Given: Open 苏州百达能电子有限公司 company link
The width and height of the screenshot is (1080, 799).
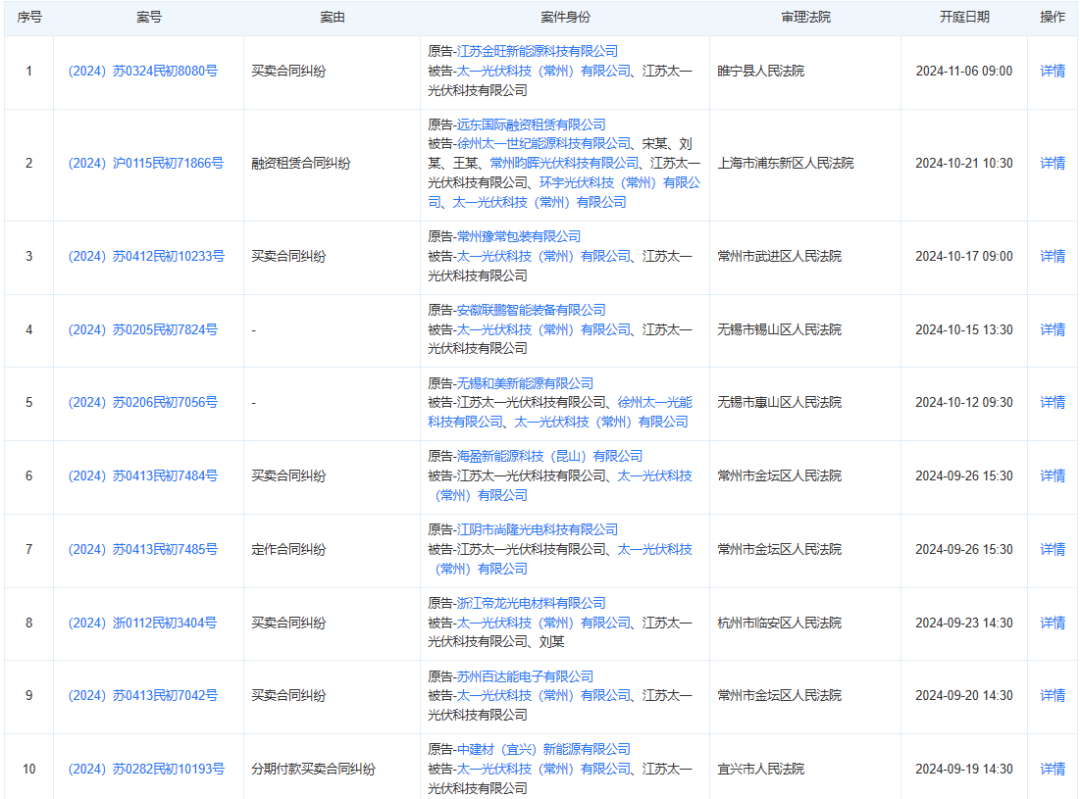Looking at the screenshot, I should pyautogui.click(x=525, y=676).
